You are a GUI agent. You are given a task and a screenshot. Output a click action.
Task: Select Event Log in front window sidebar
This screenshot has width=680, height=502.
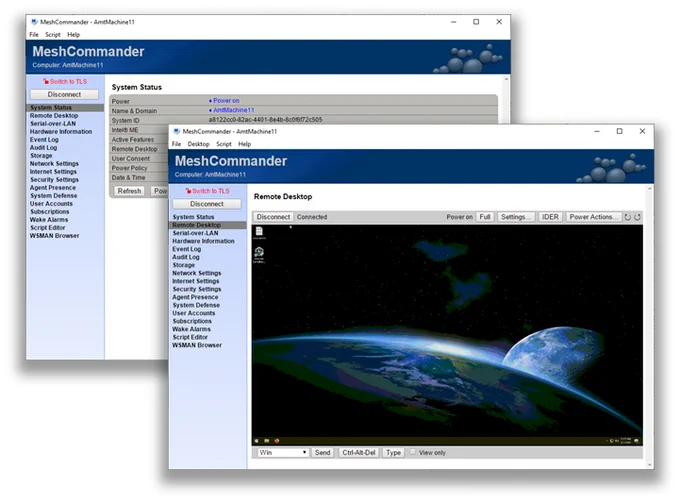(x=186, y=249)
